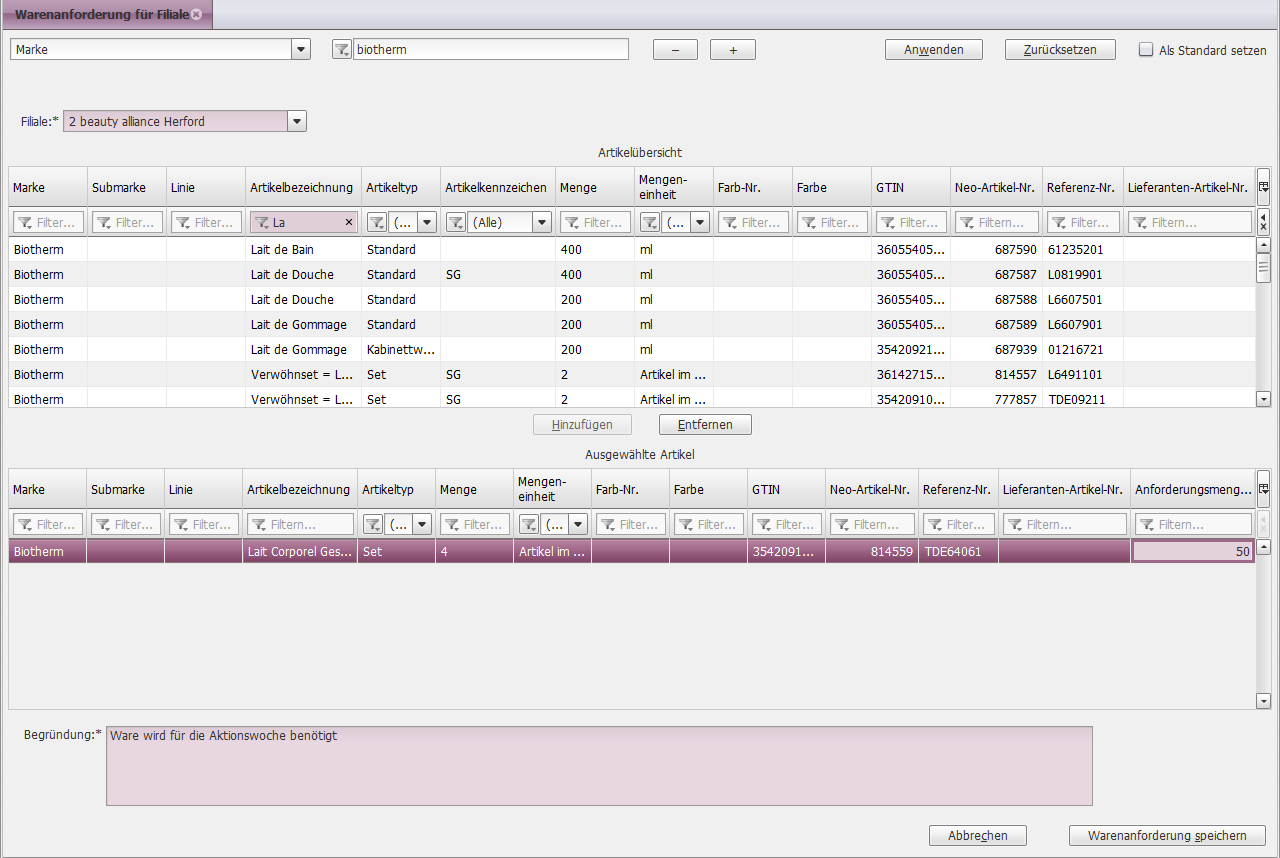Click the Linie filter field in Ausgewählte Artikel
1280x858 pixels.
click(x=204, y=524)
